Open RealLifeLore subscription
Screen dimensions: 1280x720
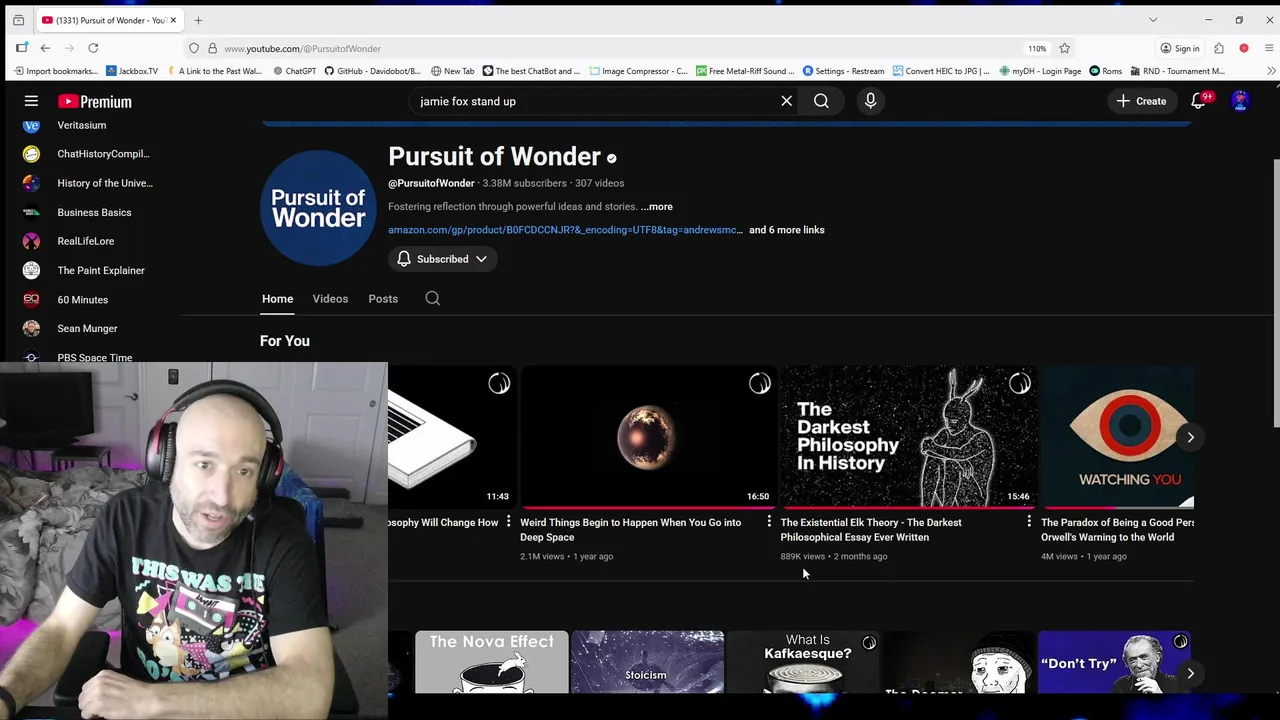(85, 241)
